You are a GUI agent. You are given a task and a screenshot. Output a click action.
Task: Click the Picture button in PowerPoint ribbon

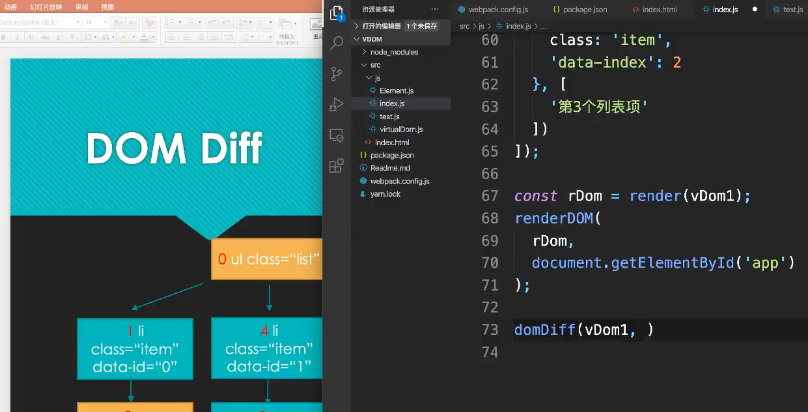(x=316, y=28)
